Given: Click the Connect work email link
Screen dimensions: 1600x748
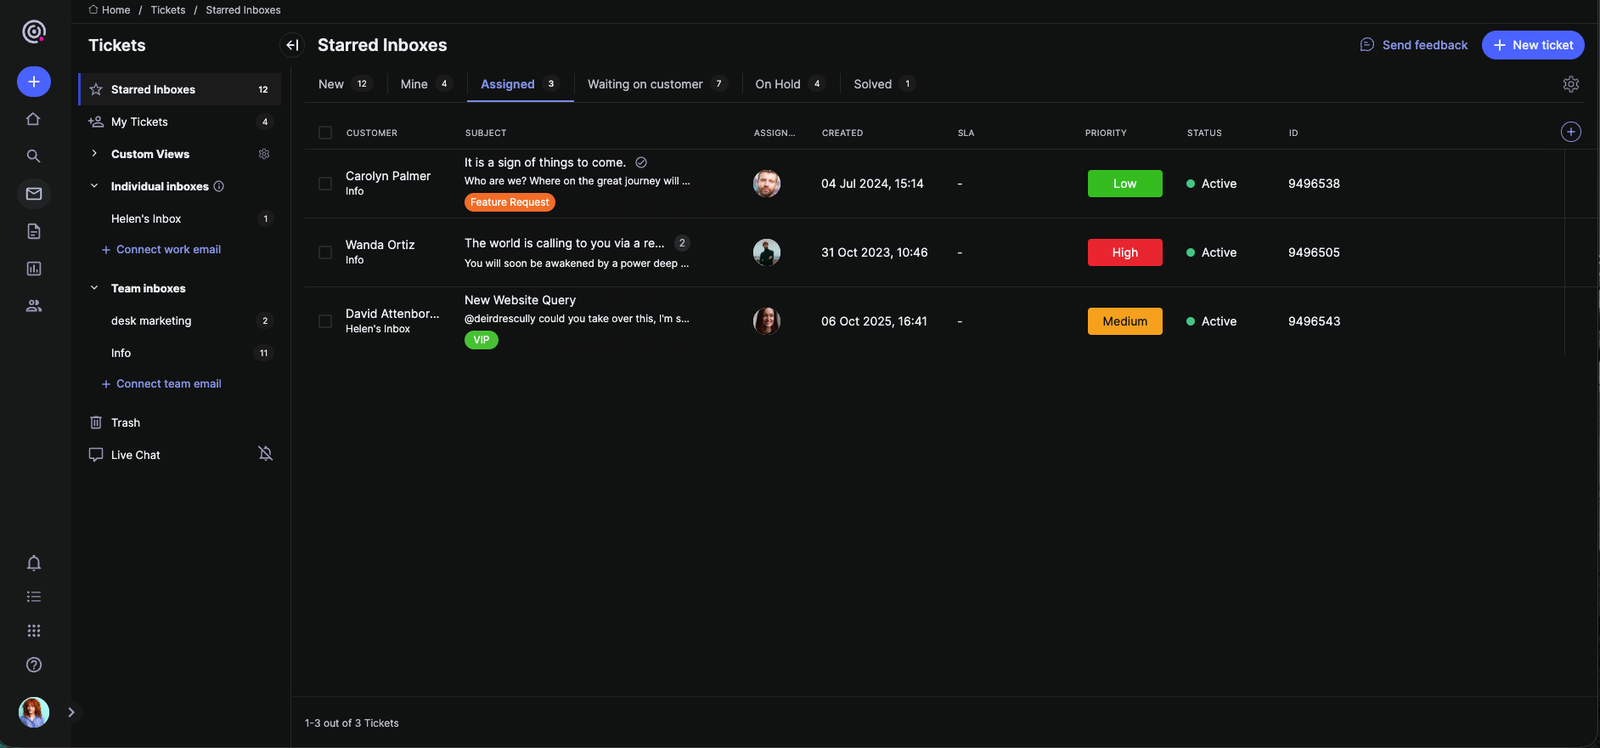Looking at the screenshot, I should 168,250.
